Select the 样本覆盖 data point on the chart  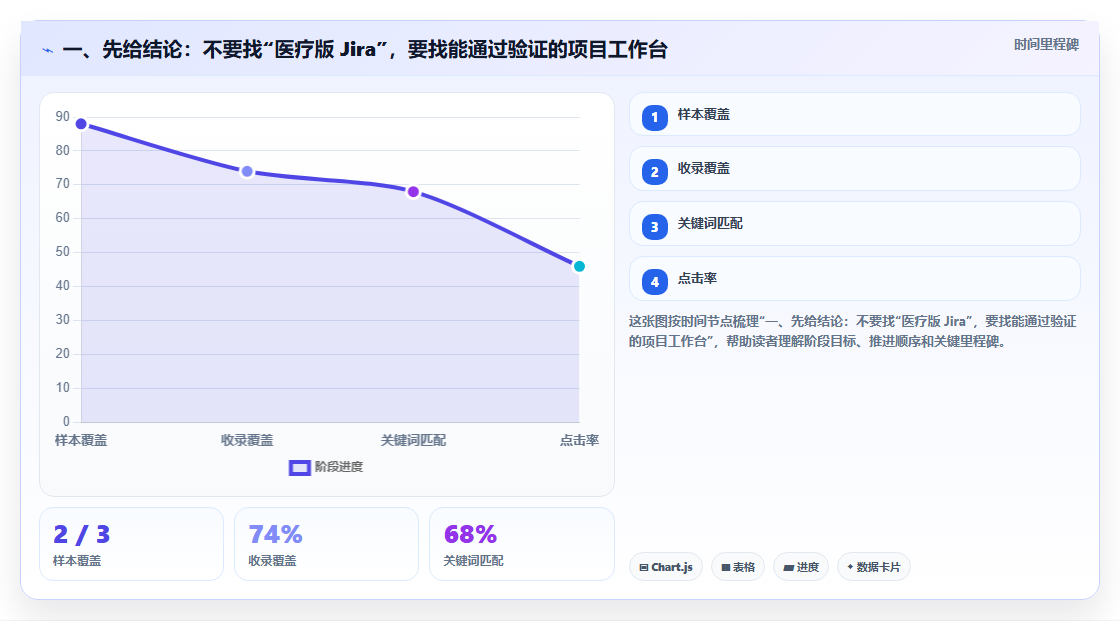81,124
